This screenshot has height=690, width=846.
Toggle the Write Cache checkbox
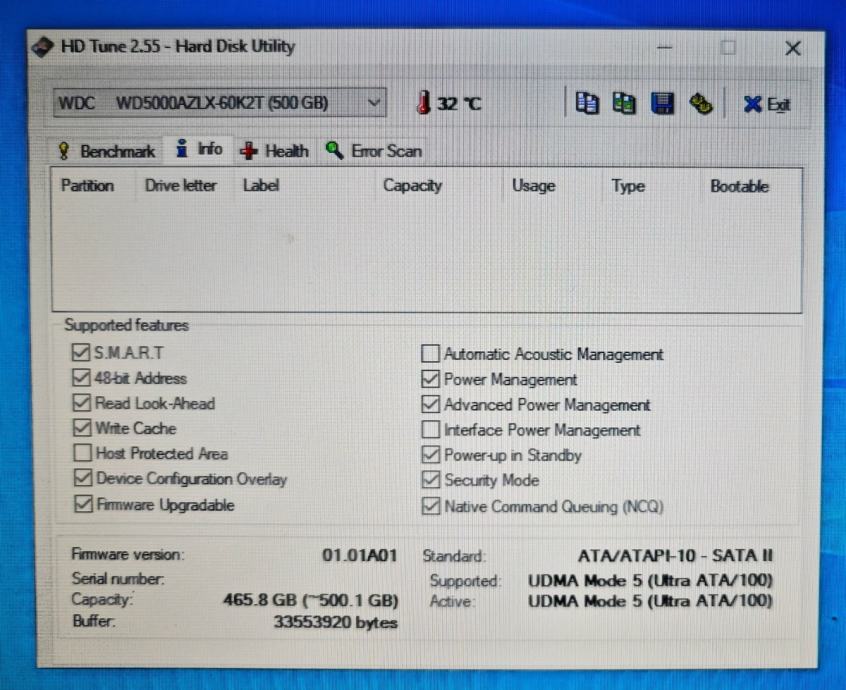pyautogui.click(x=82, y=428)
